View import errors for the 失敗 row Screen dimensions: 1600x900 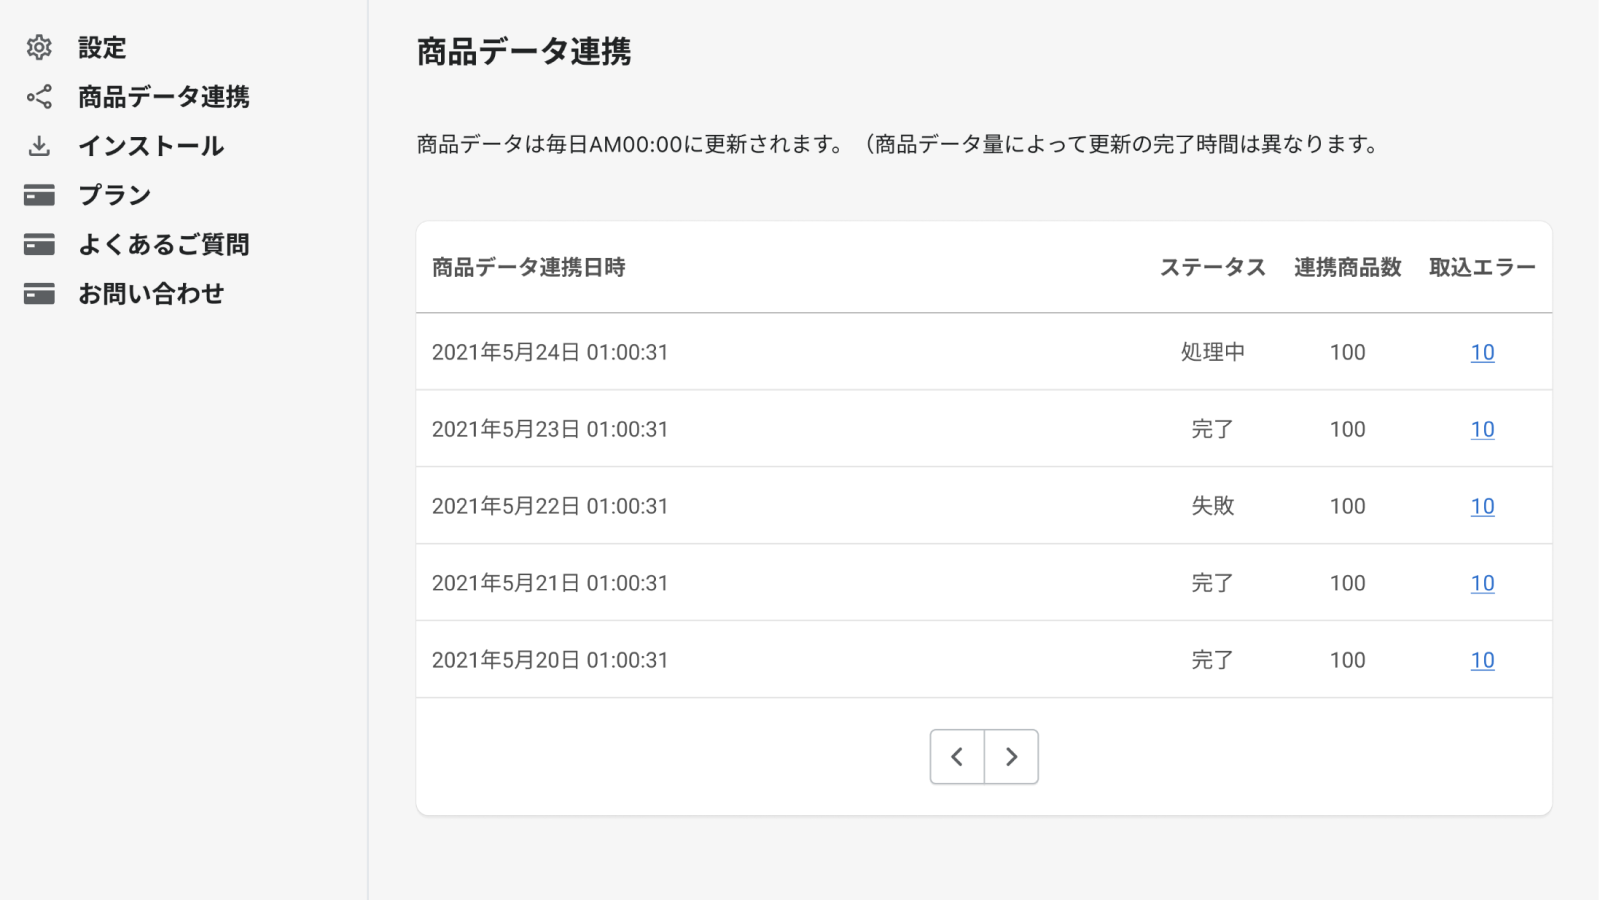point(1483,505)
